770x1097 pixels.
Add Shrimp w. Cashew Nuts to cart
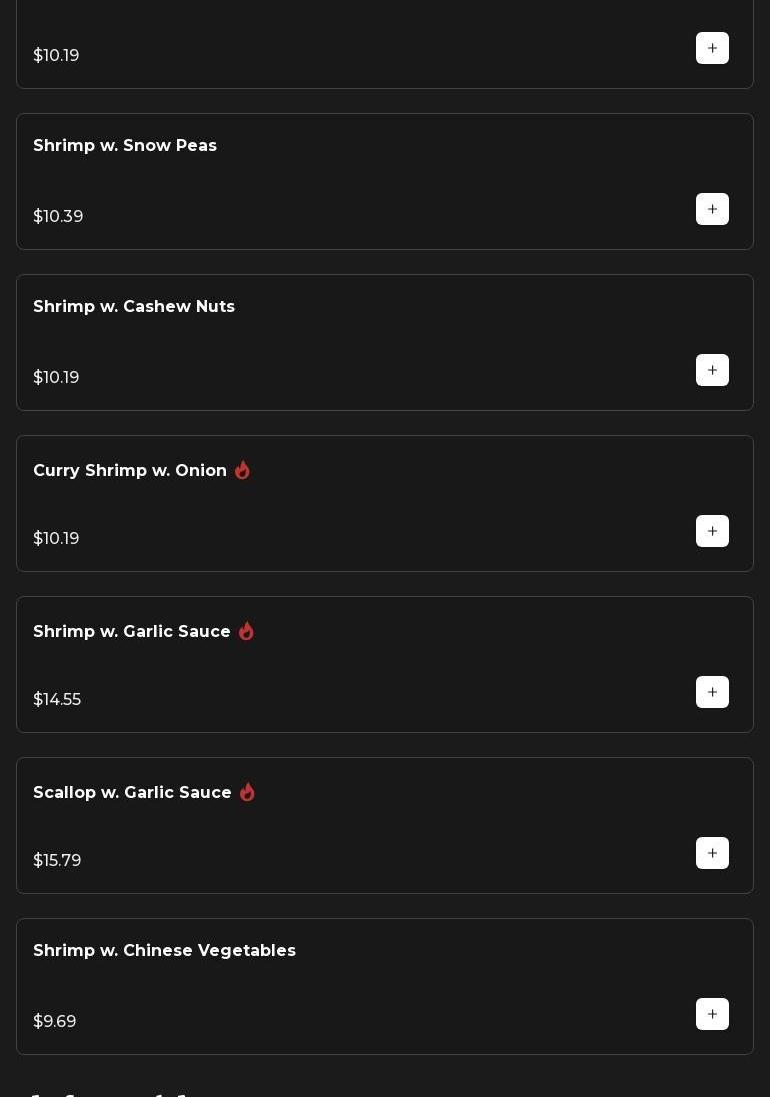click(x=712, y=370)
